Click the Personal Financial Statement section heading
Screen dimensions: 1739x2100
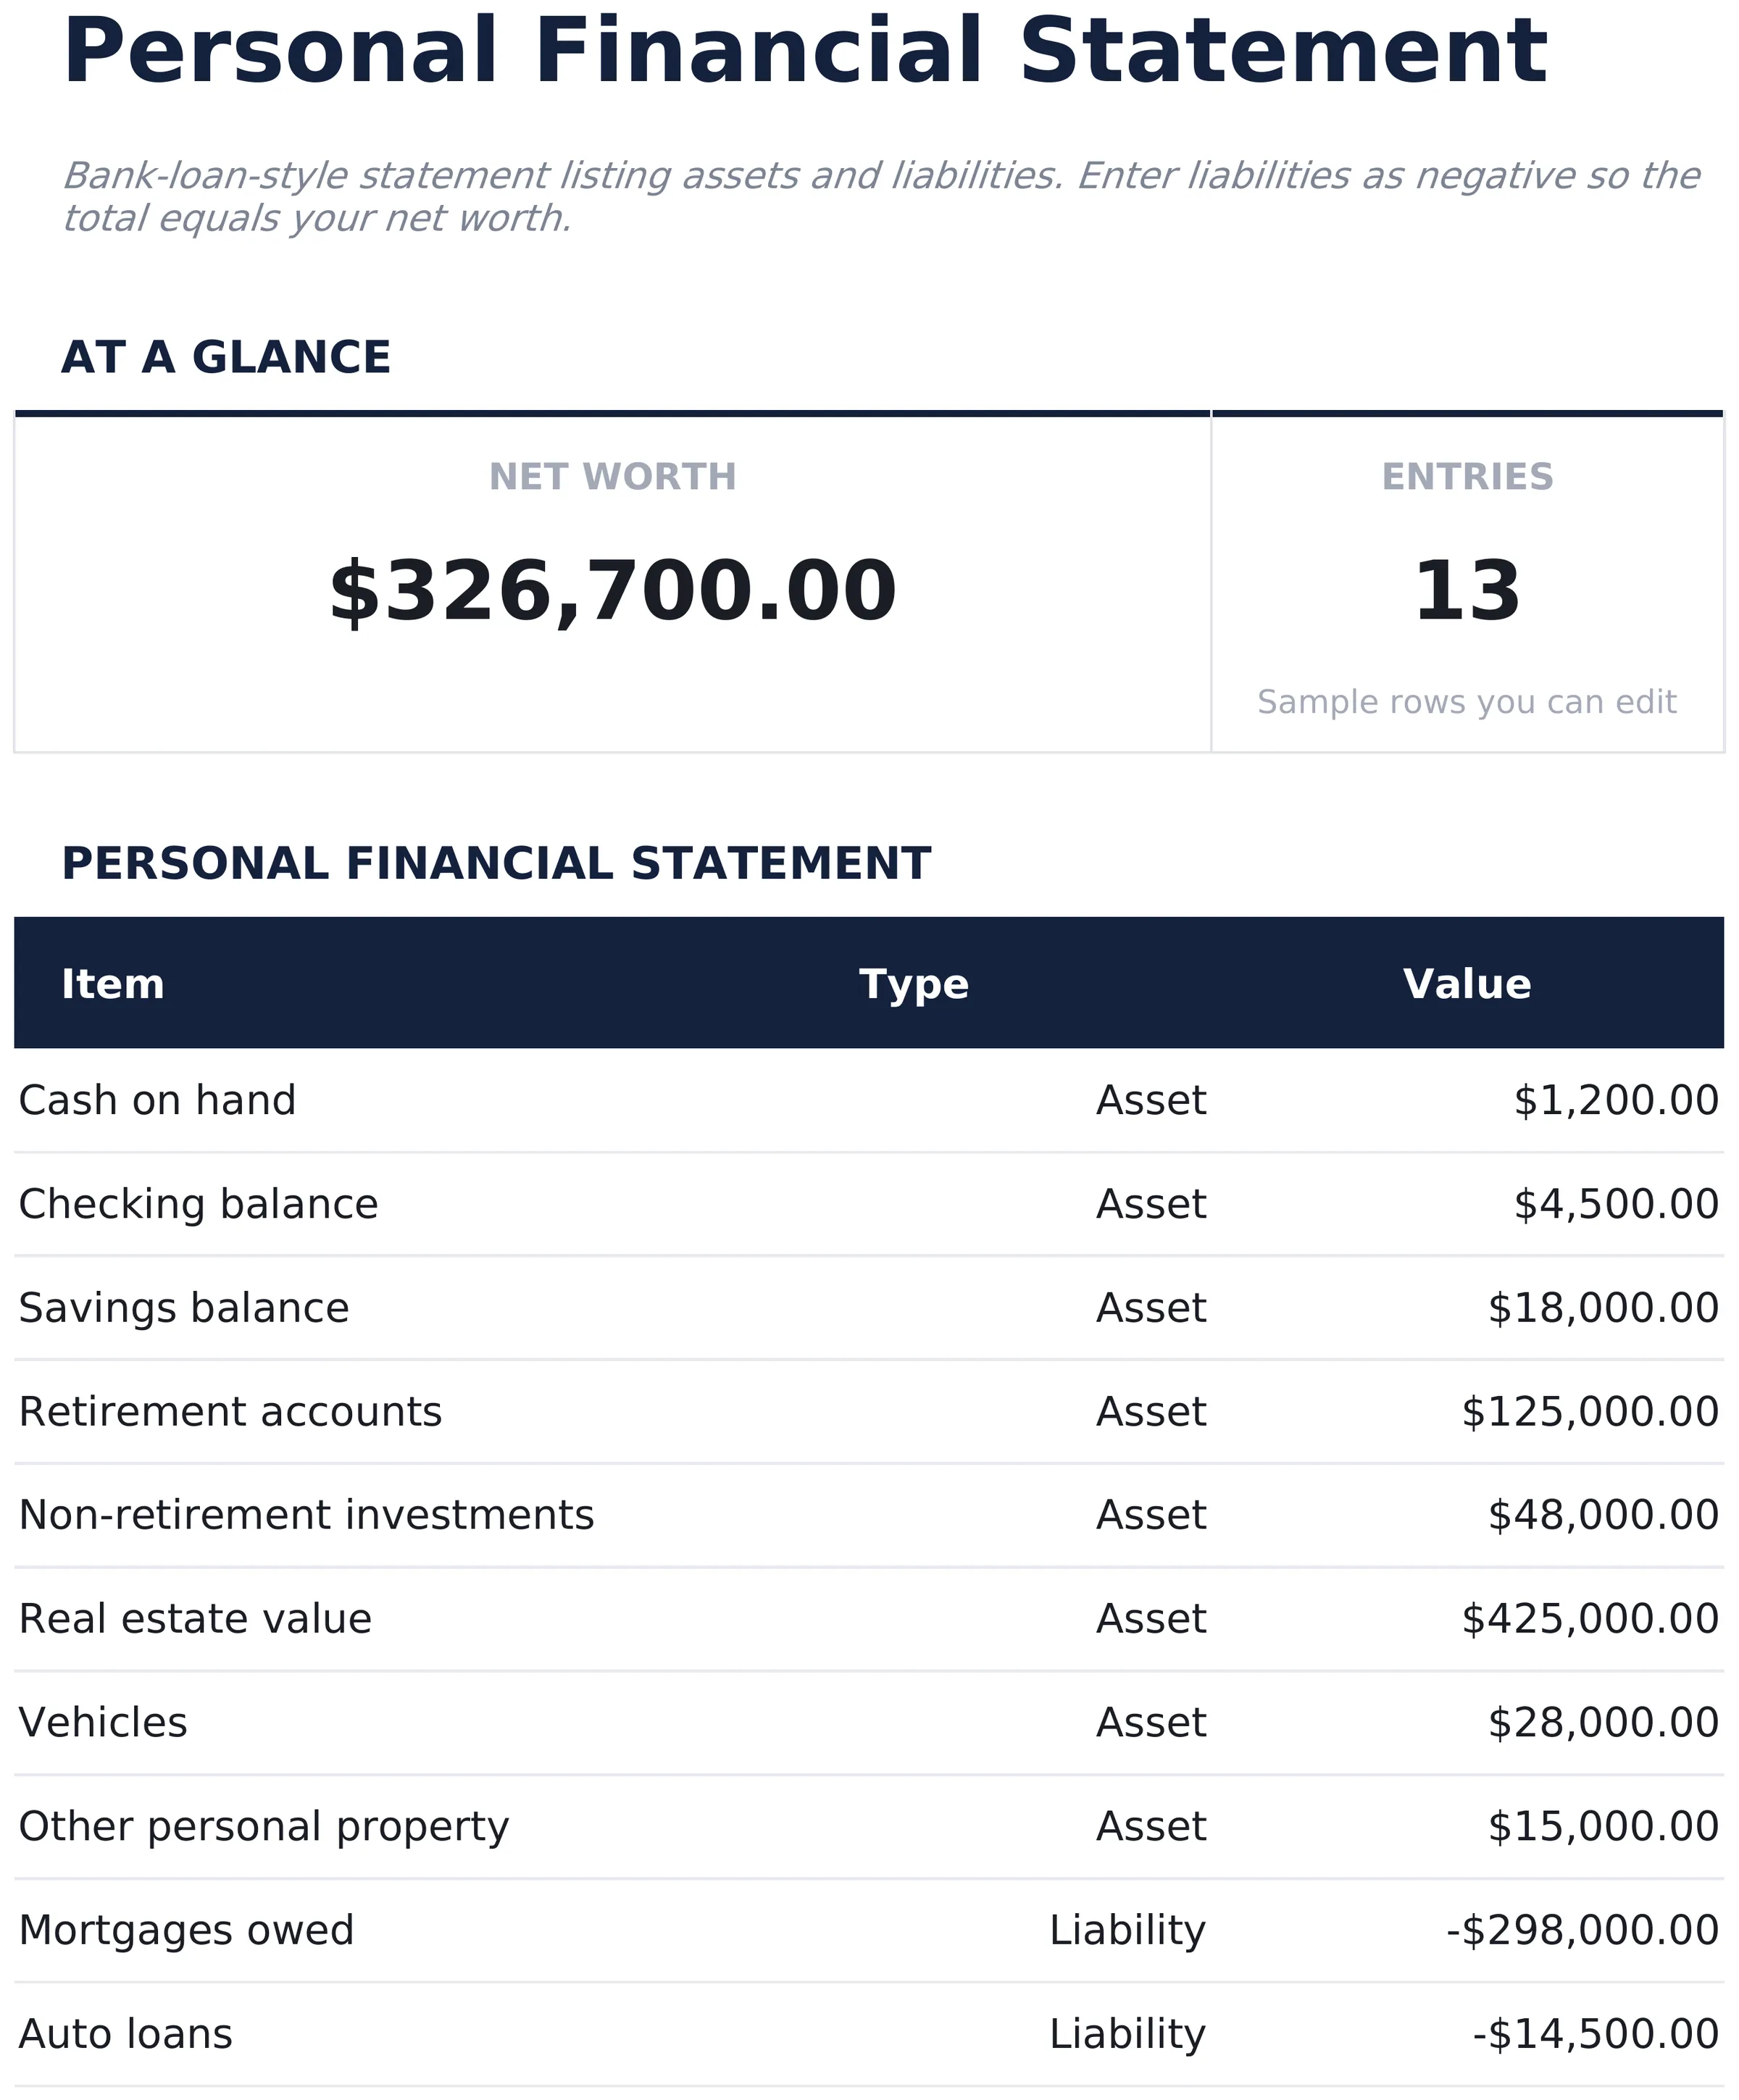click(x=496, y=865)
